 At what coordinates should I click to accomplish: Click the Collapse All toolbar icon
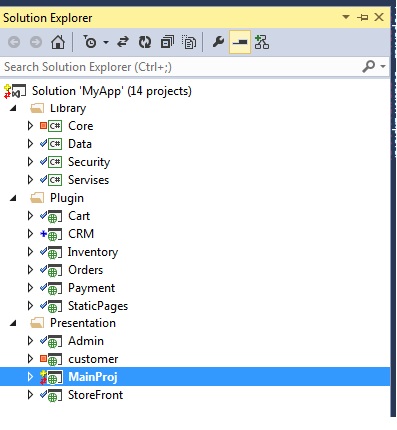pos(167,42)
